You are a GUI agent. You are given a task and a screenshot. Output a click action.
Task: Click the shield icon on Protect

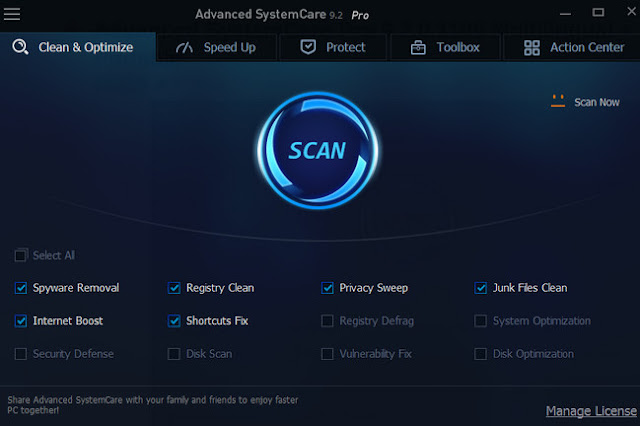click(308, 47)
